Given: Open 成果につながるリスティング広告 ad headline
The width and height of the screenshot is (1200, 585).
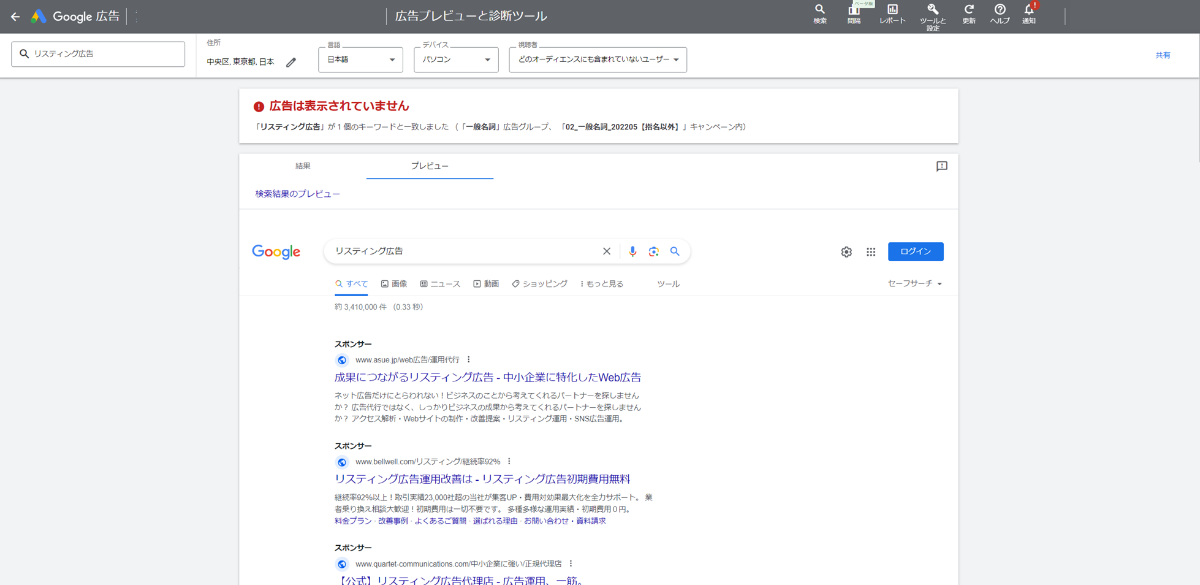Looking at the screenshot, I should [488, 377].
